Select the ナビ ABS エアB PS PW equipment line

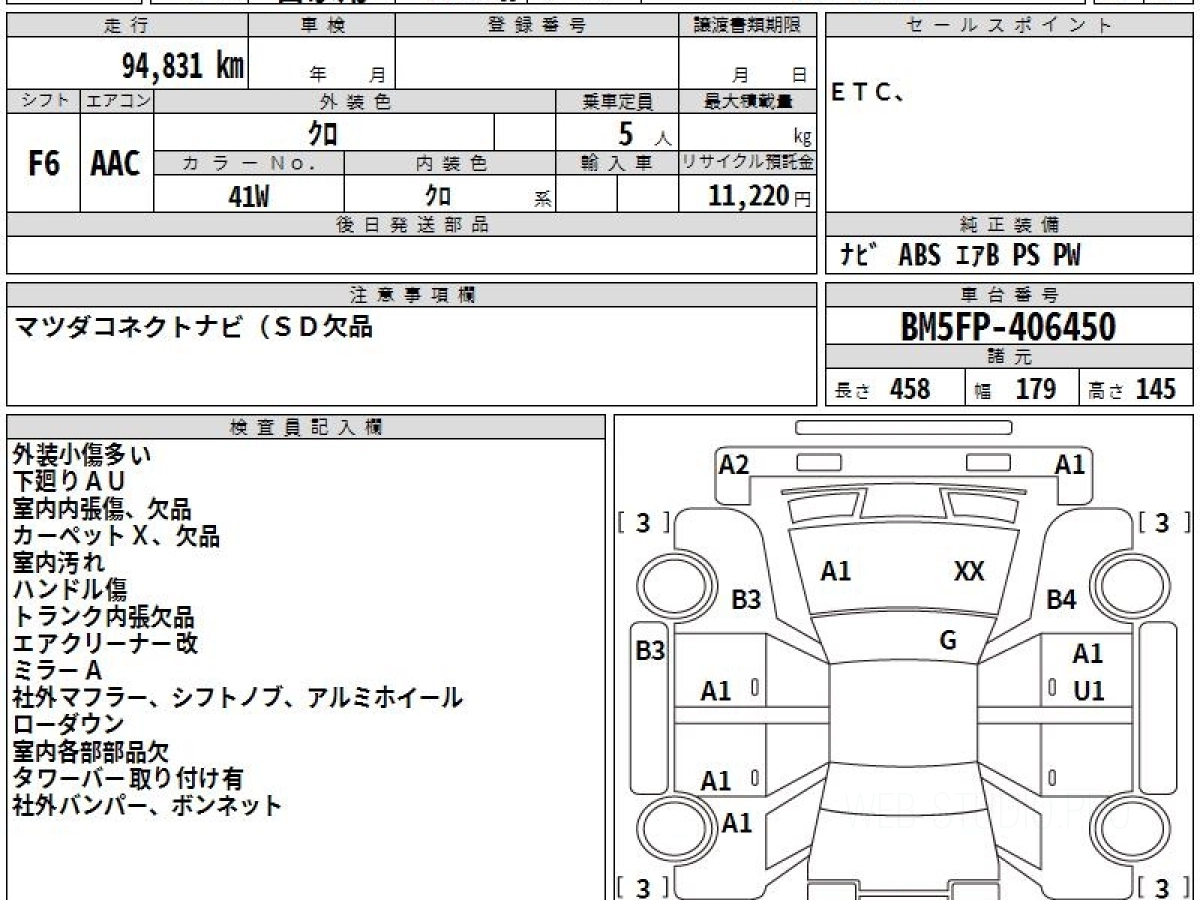(960, 256)
